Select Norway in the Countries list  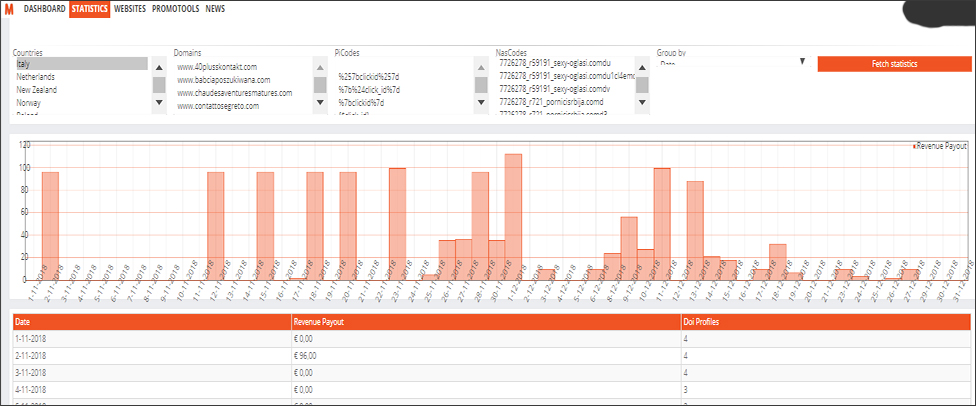82,103
